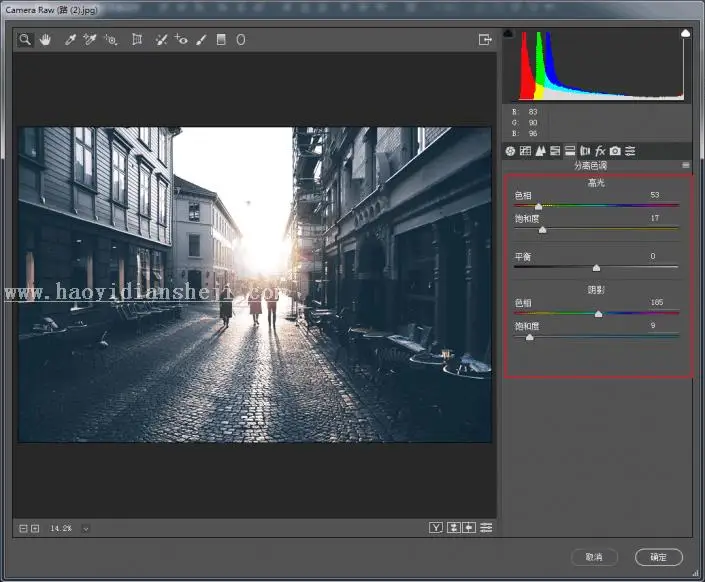This screenshot has width=705, height=582.
Task: Select the Targeted Adjustment tool
Action: click(111, 40)
